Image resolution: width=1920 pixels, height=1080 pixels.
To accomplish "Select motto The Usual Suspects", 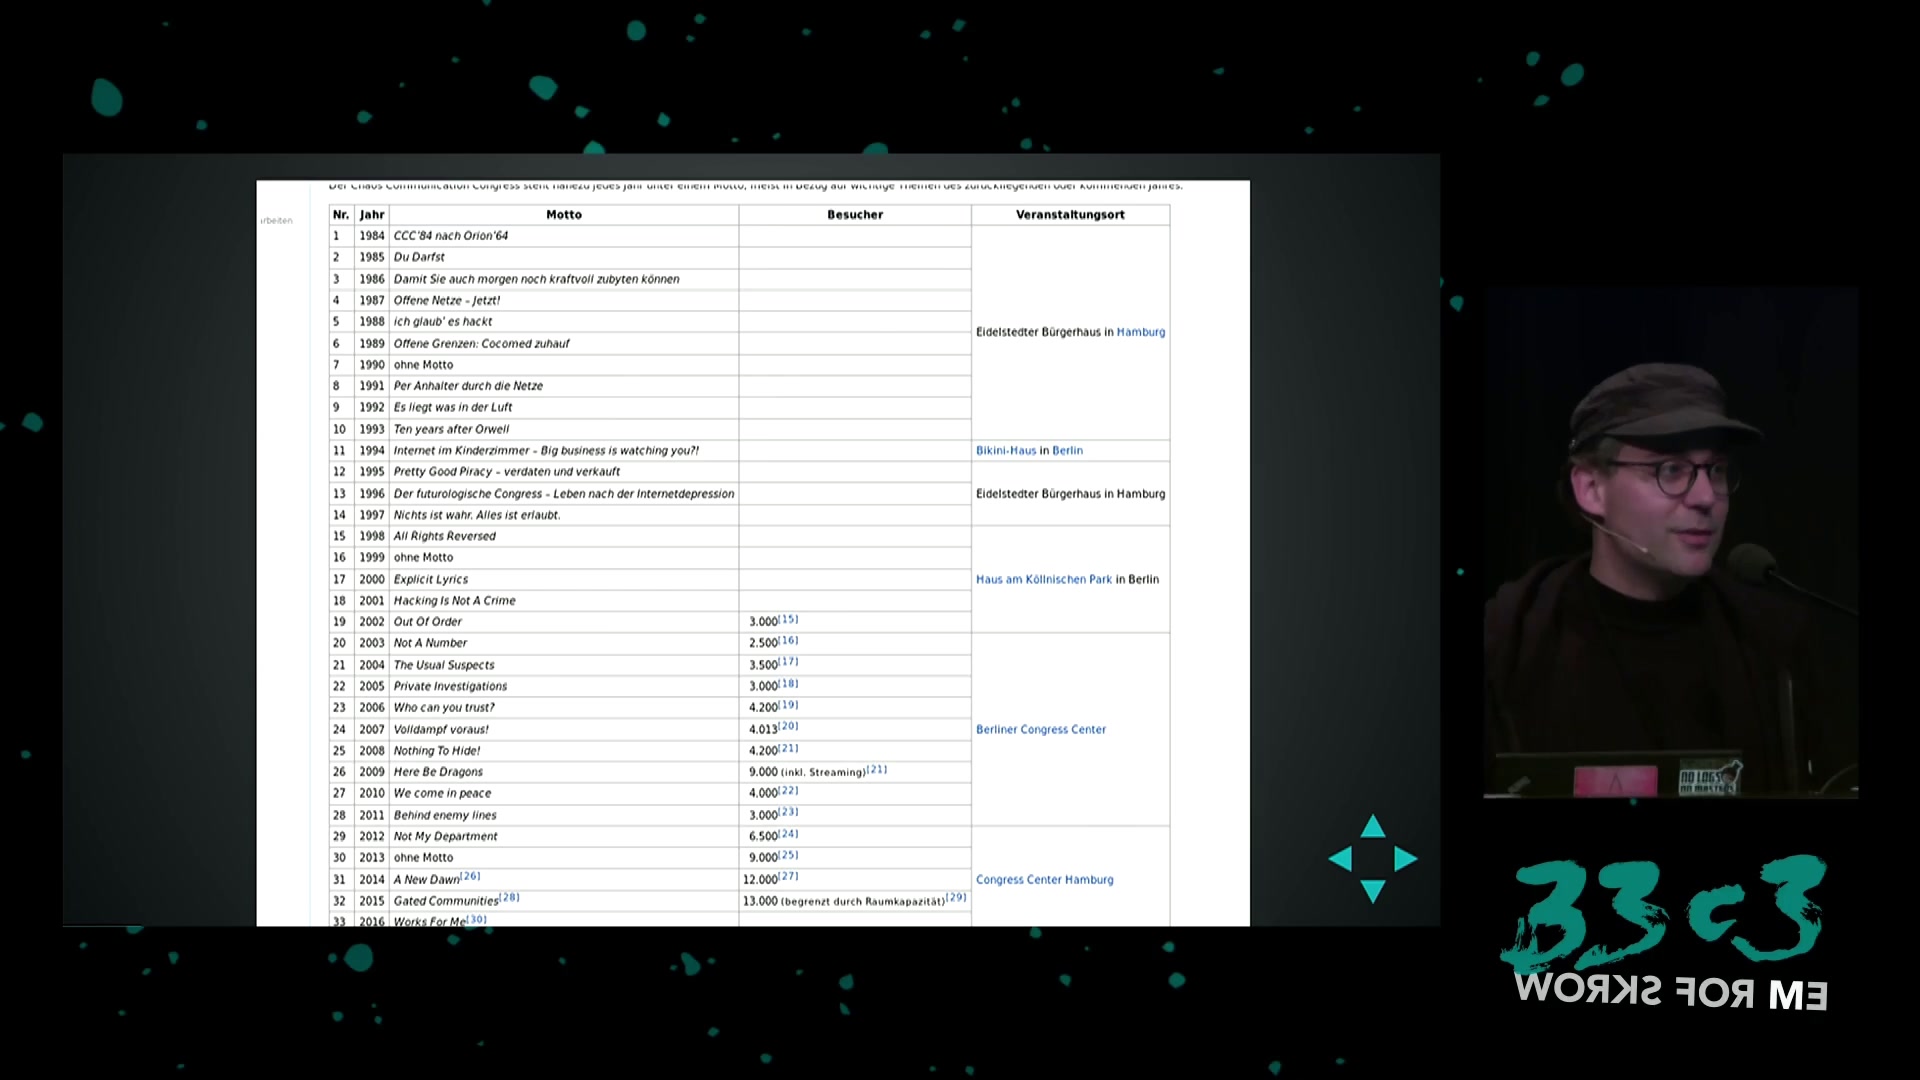I will [444, 665].
